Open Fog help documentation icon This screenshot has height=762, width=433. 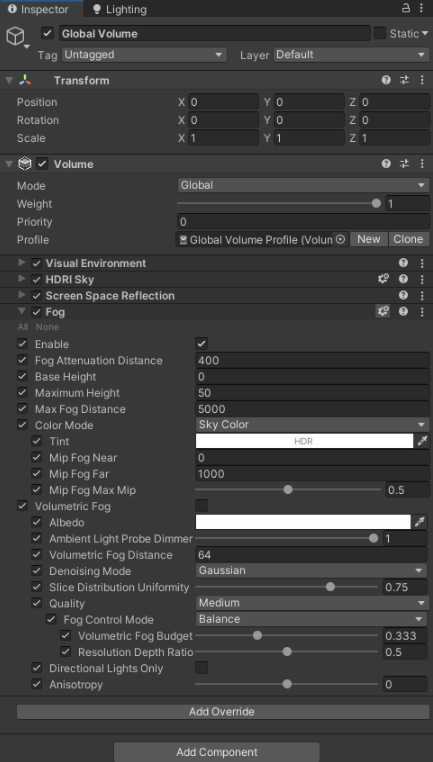point(403,312)
